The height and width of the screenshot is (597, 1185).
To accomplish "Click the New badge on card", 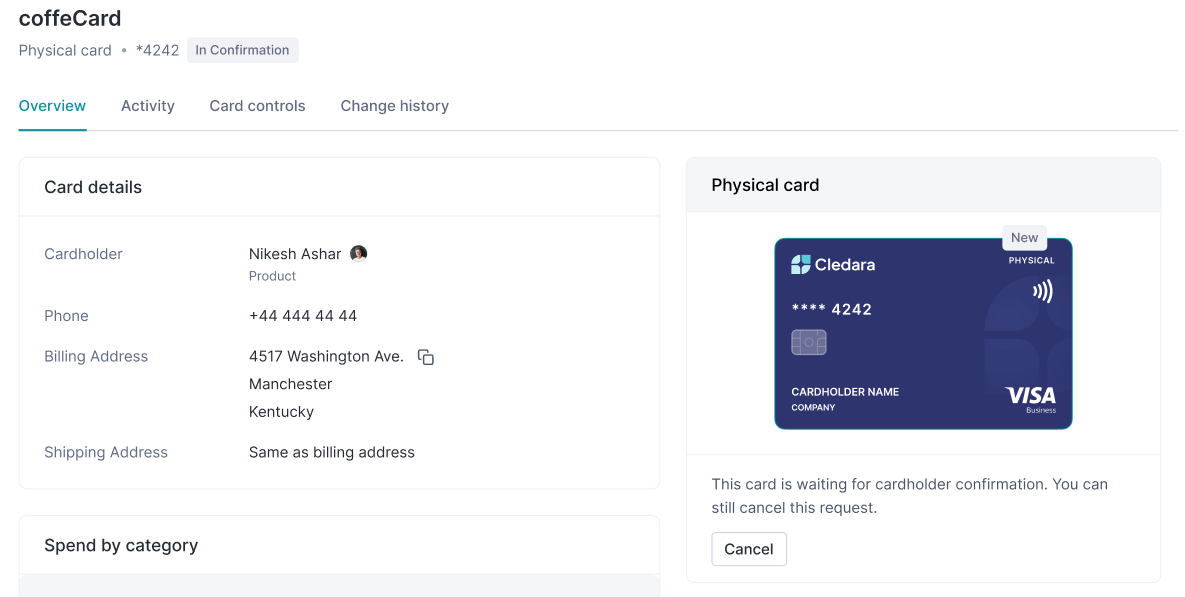I will [1024, 238].
